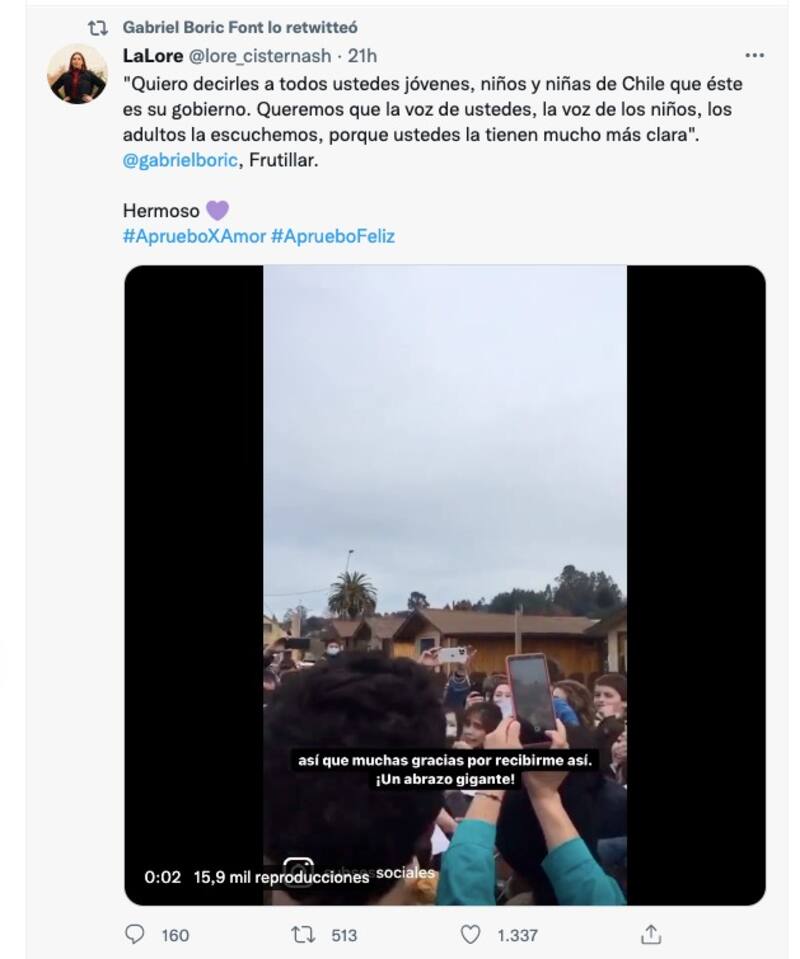
Task: Open the #AprueboXAmor hashtag
Action: tap(194, 236)
